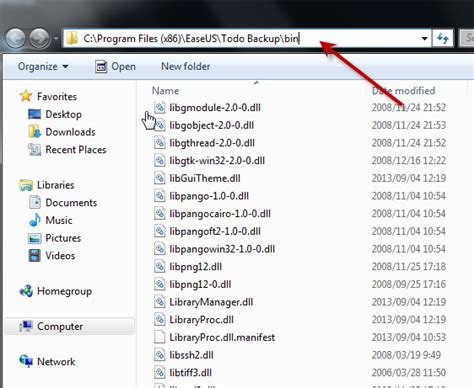This screenshot has width=474, height=388.
Task: Select the Music library icon
Action: coord(35,220)
